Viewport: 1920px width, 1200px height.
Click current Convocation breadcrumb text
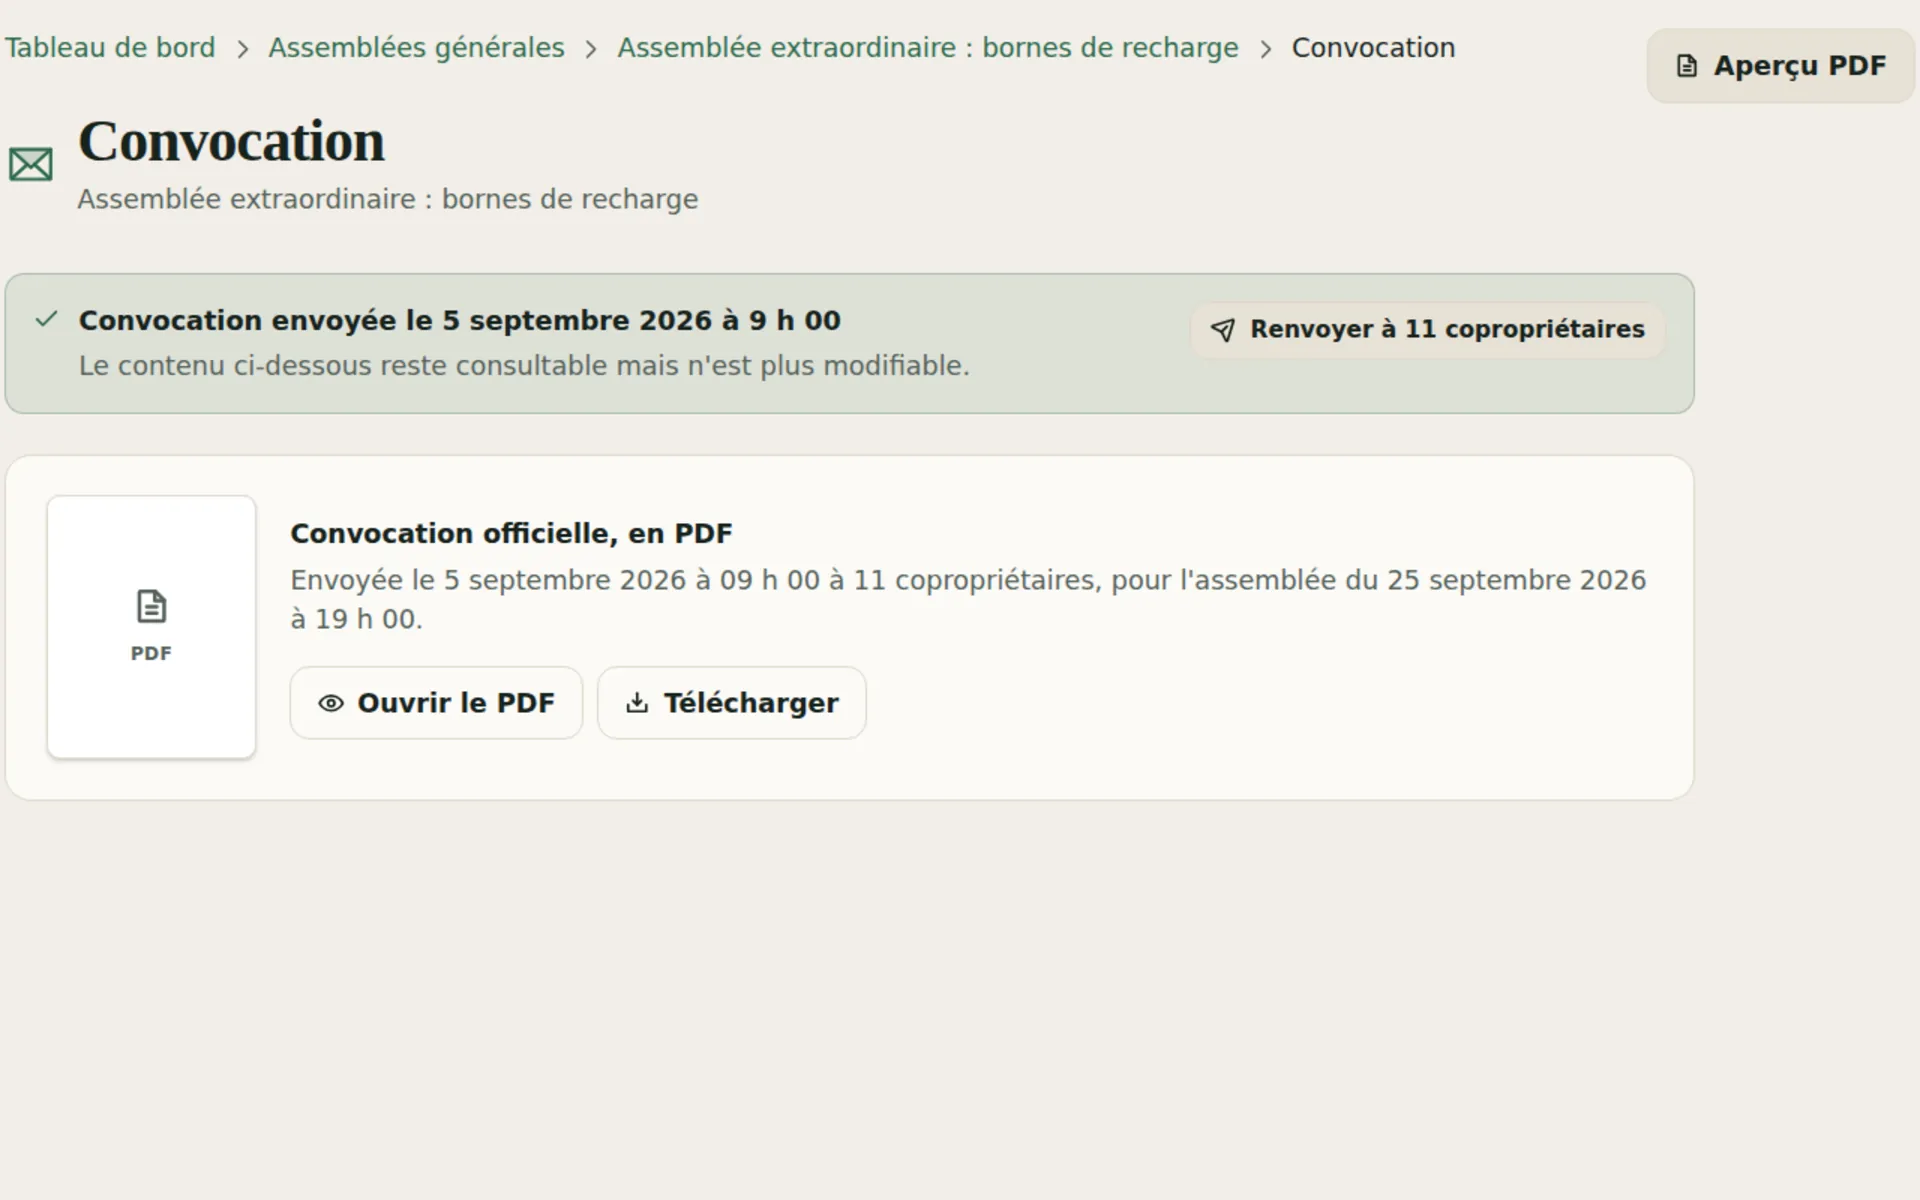[1373, 48]
